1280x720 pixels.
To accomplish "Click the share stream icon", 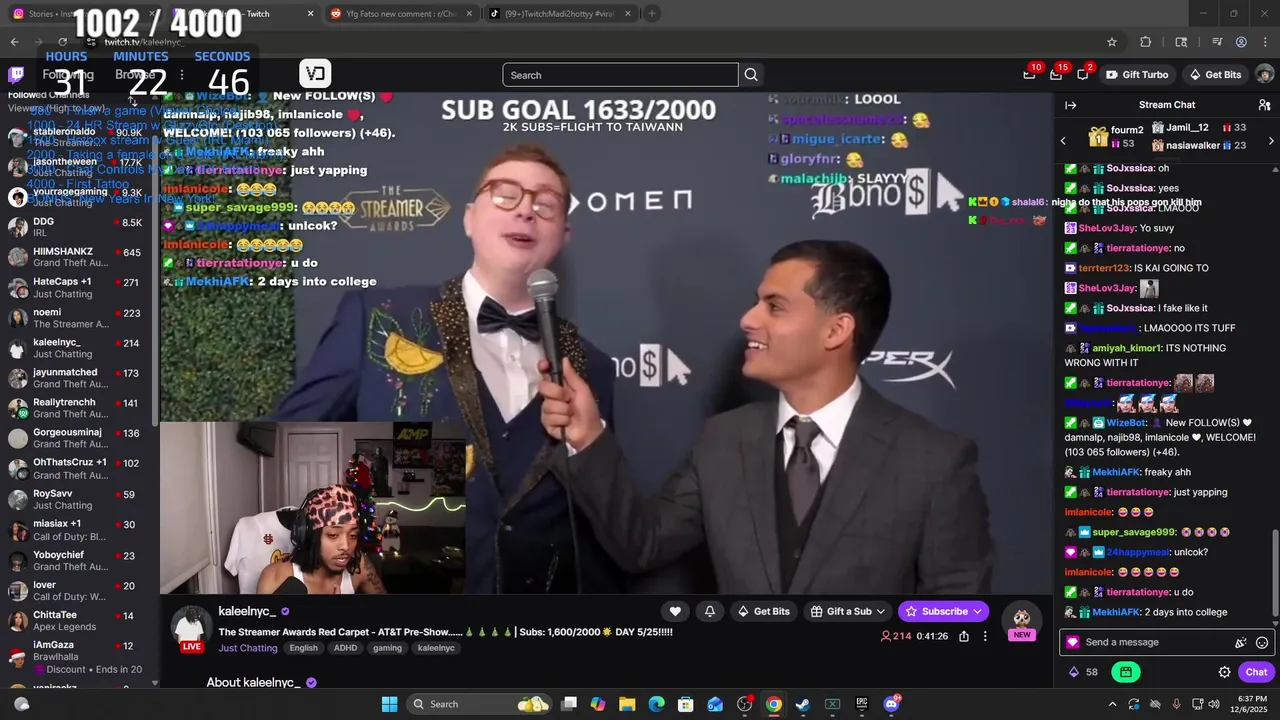I will click(x=964, y=636).
